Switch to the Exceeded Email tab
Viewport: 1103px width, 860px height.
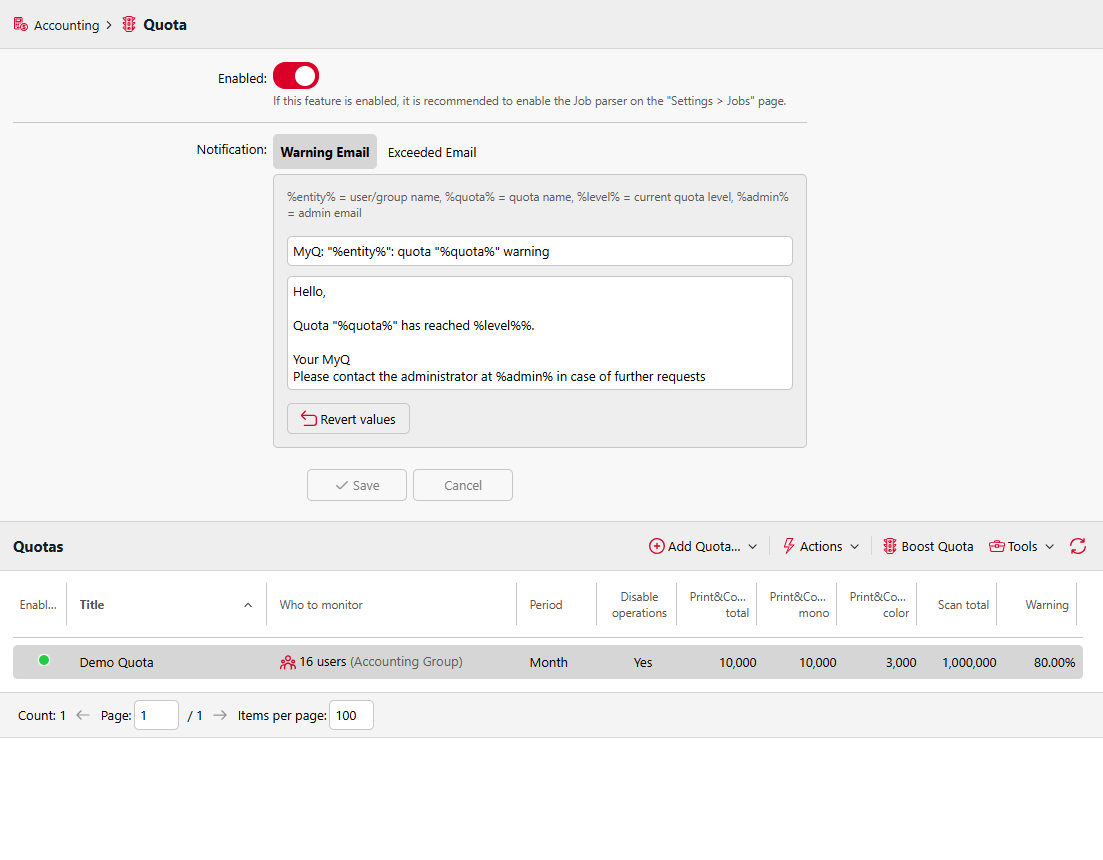pos(432,152)
